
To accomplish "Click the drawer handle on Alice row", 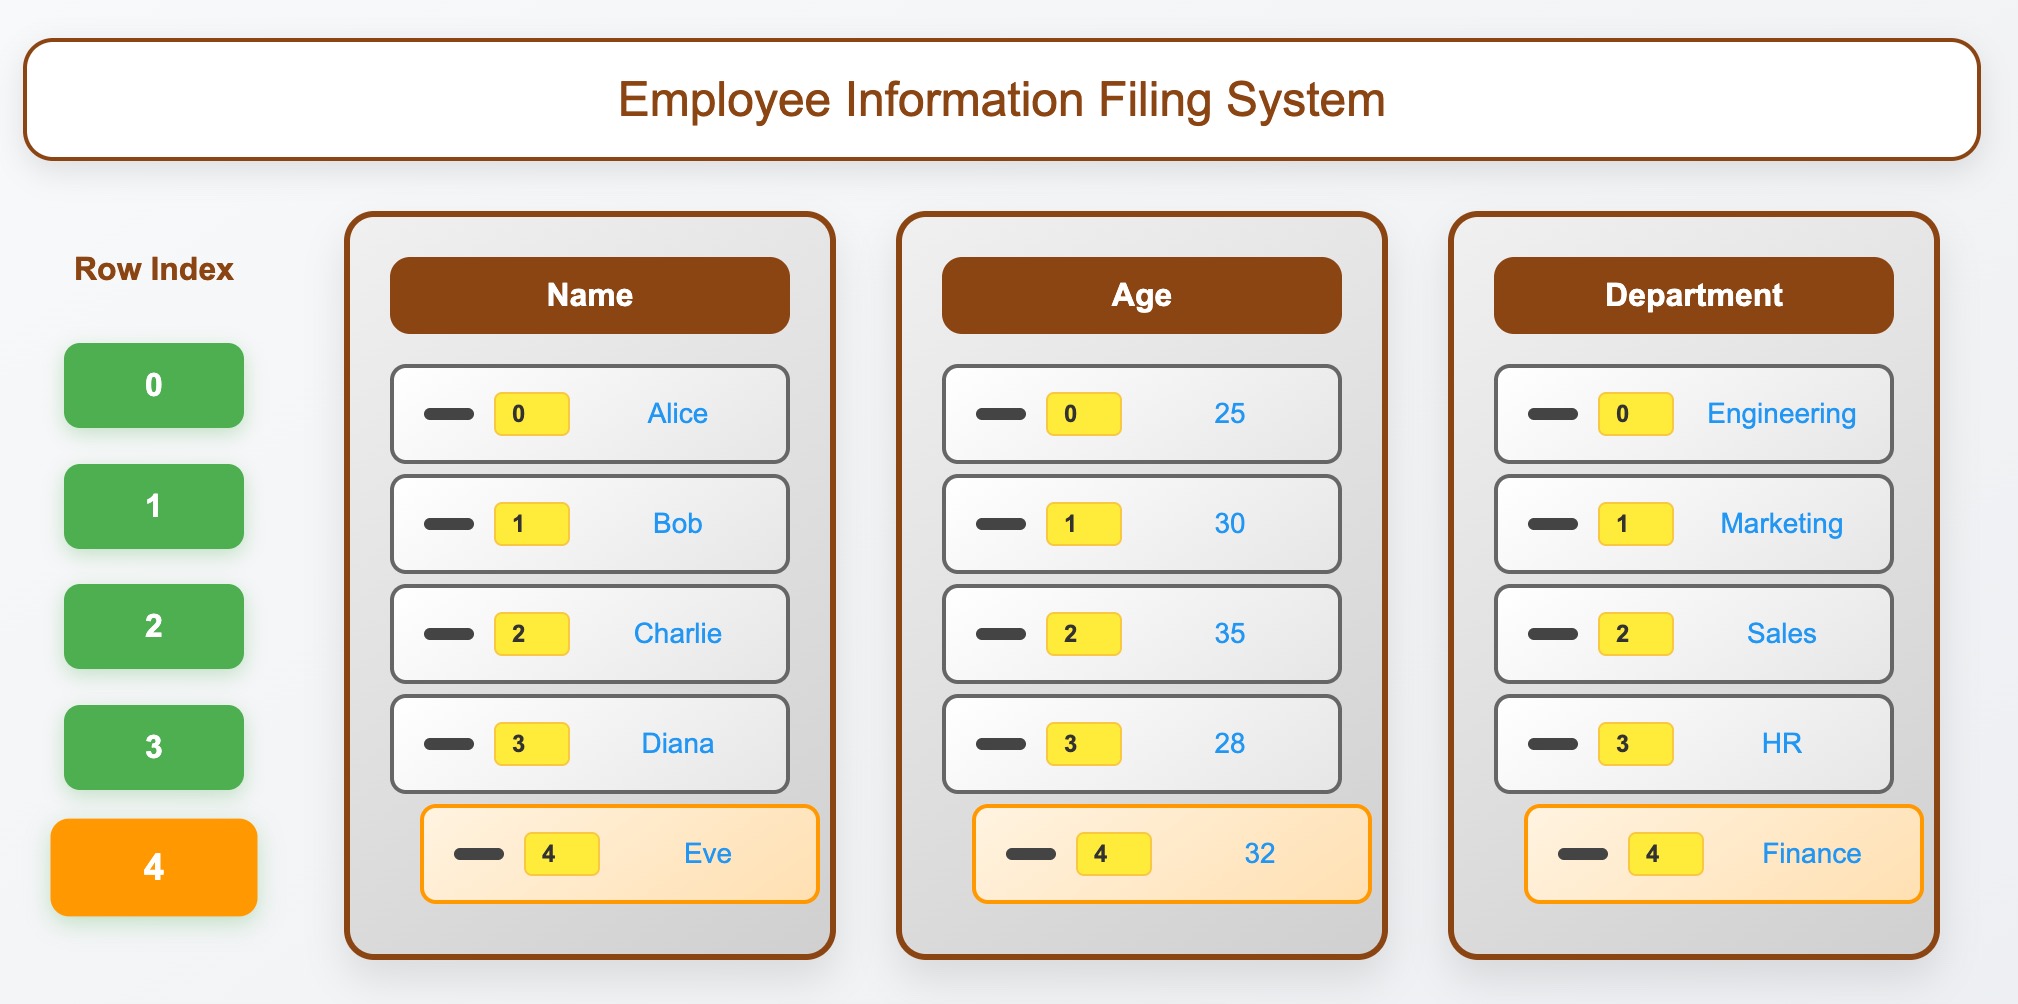I will coord(448,414).
